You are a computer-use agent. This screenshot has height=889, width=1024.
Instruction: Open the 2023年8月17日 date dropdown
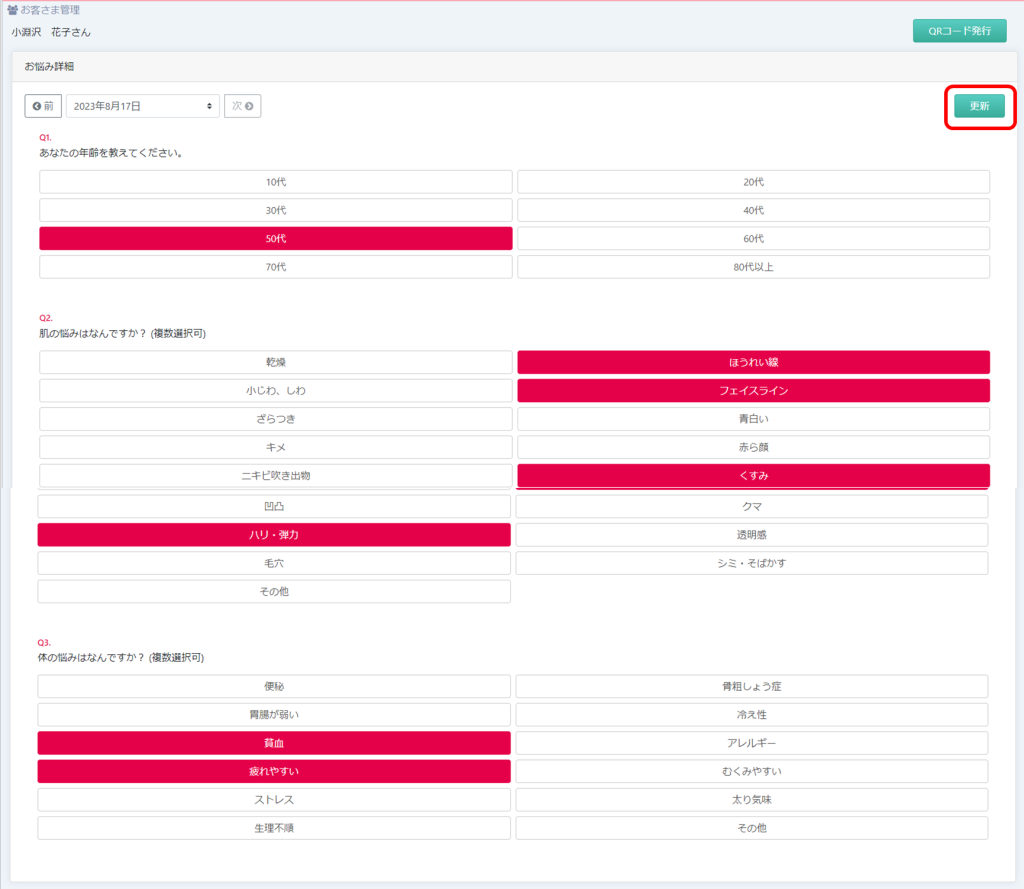pyautogui.click(x=143, y=106)
